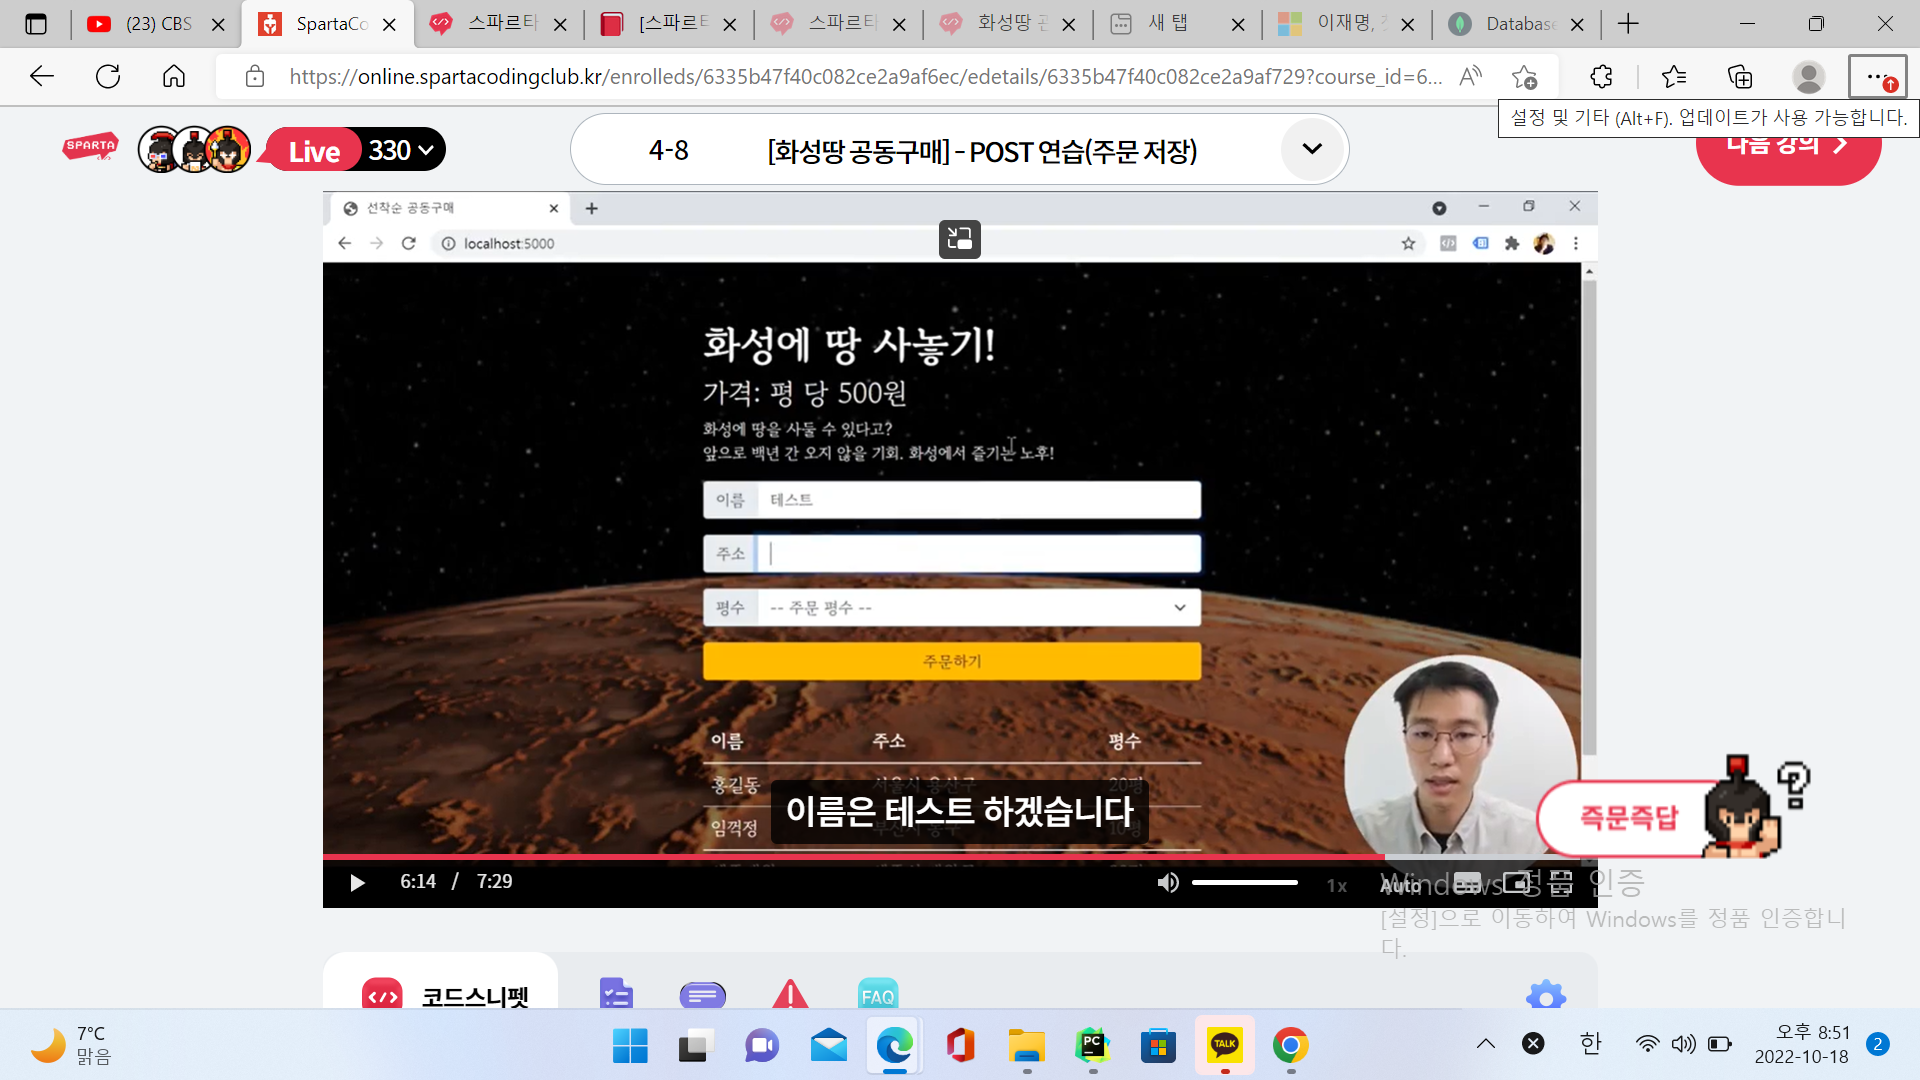Open Google Chrome from the taskbar
The height and width of the screenshot is (1080, 1920).
coord(1290,1046)
